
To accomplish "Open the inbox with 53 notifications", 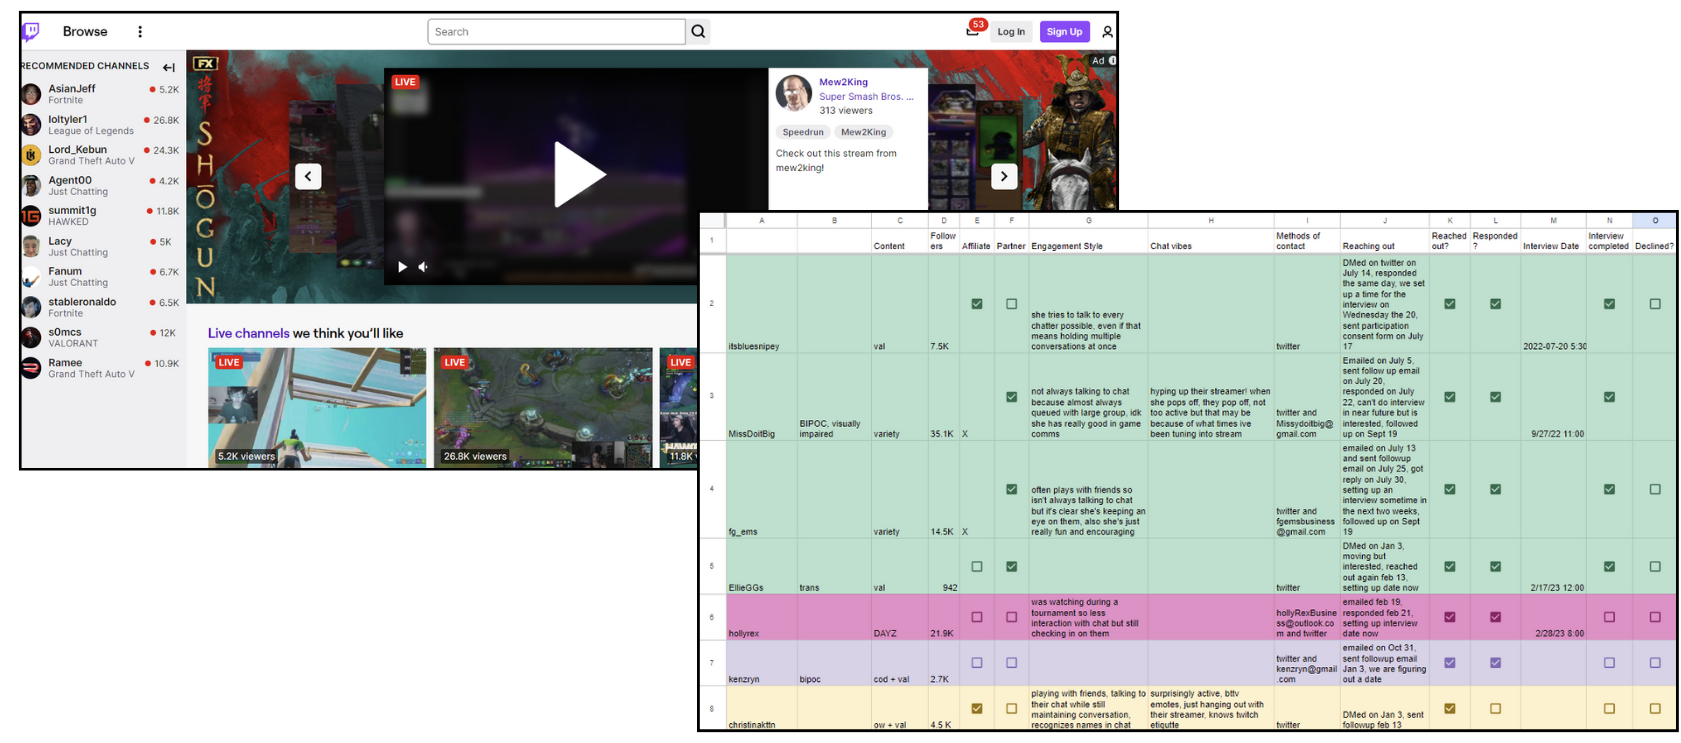I will (972, 31).
